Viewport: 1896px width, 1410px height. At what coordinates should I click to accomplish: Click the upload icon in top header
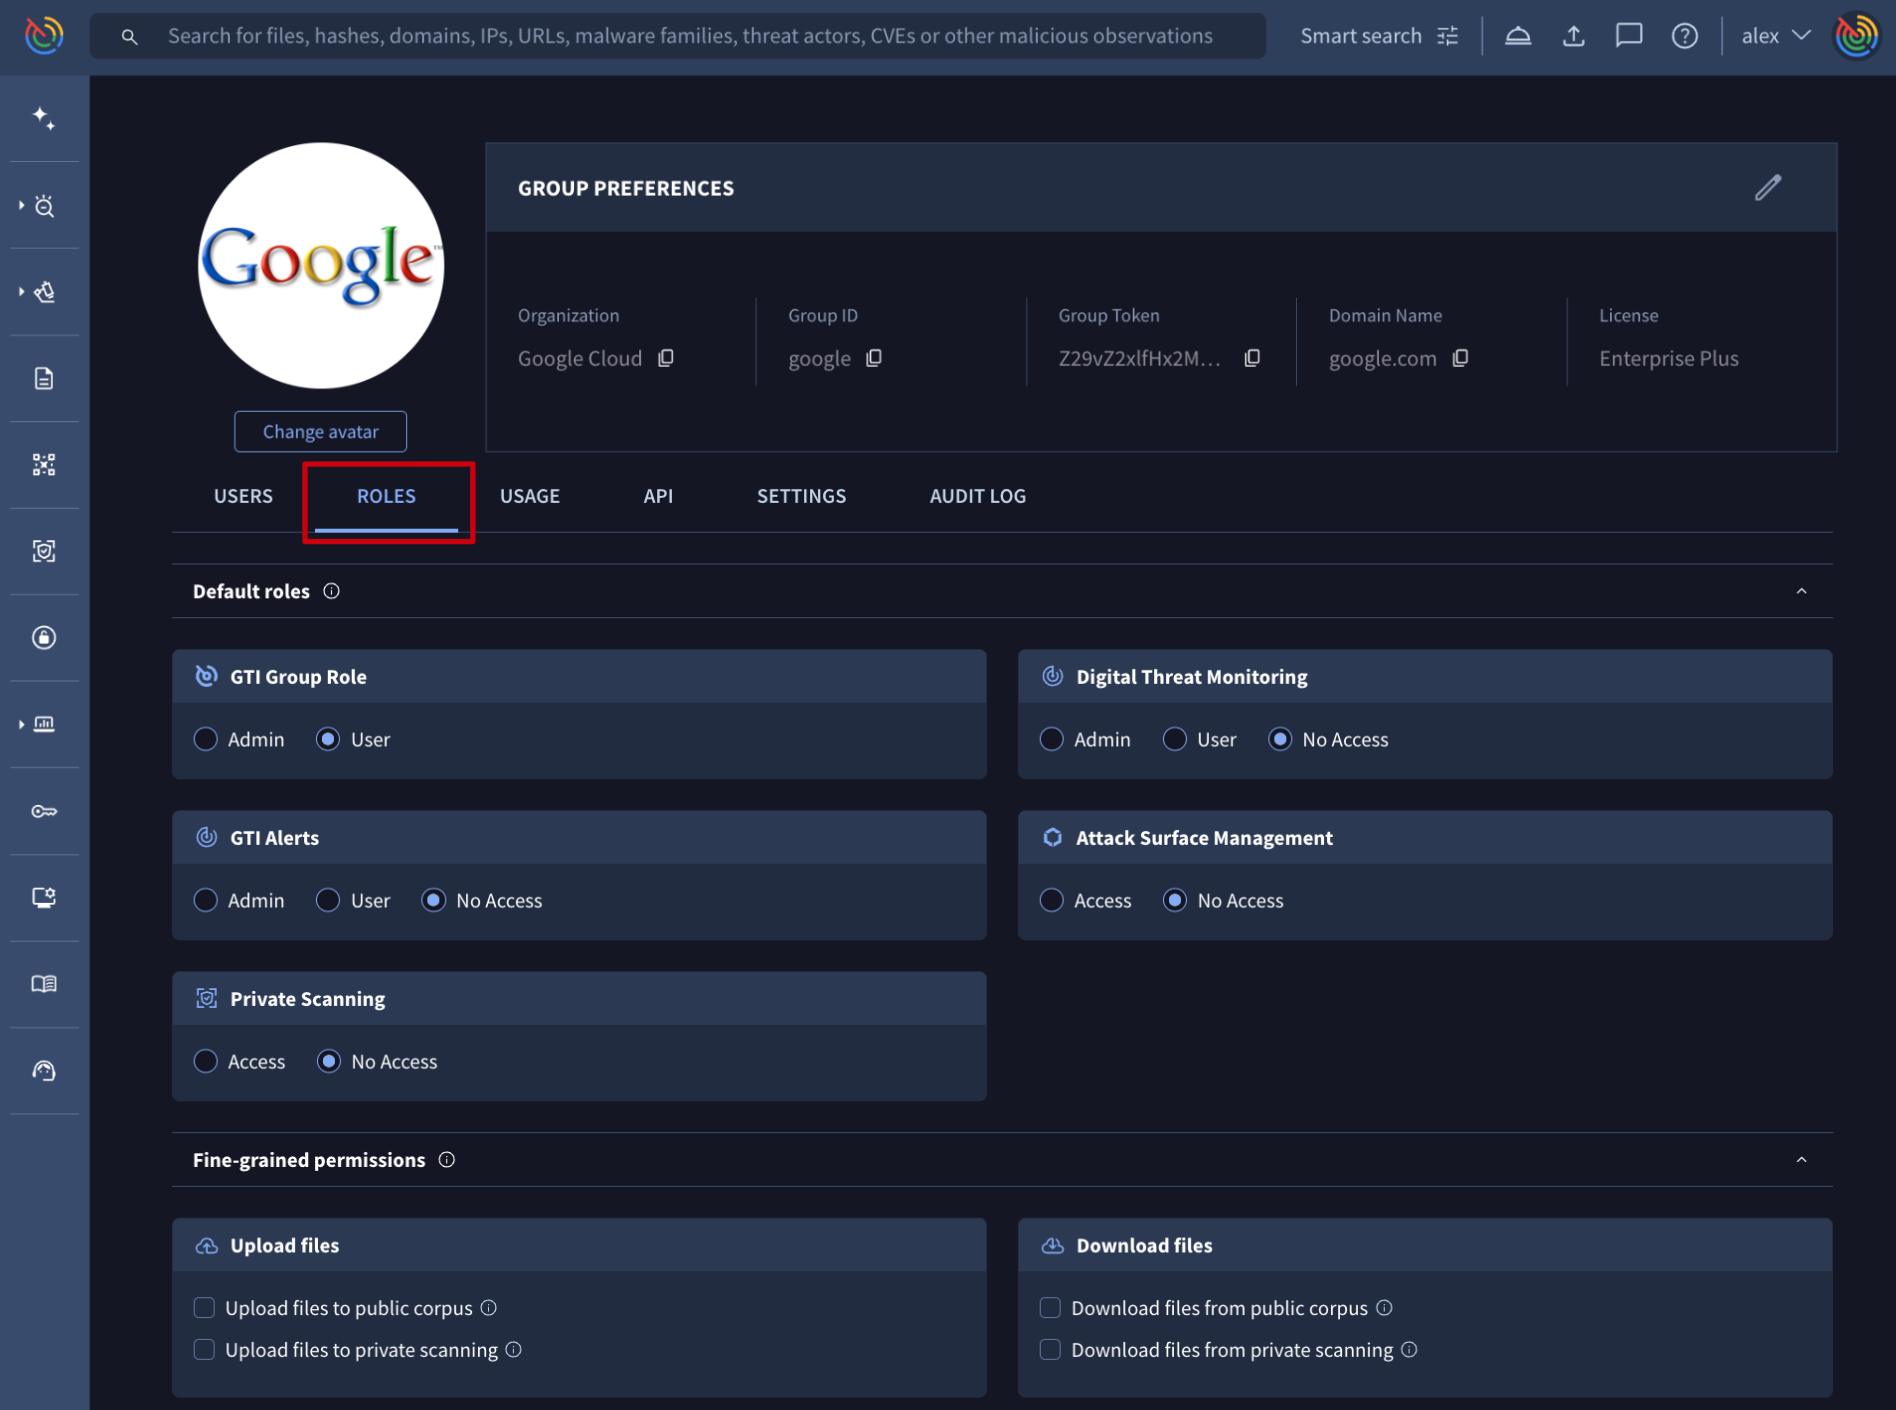pyautogui.click(x=1574, y=36)
